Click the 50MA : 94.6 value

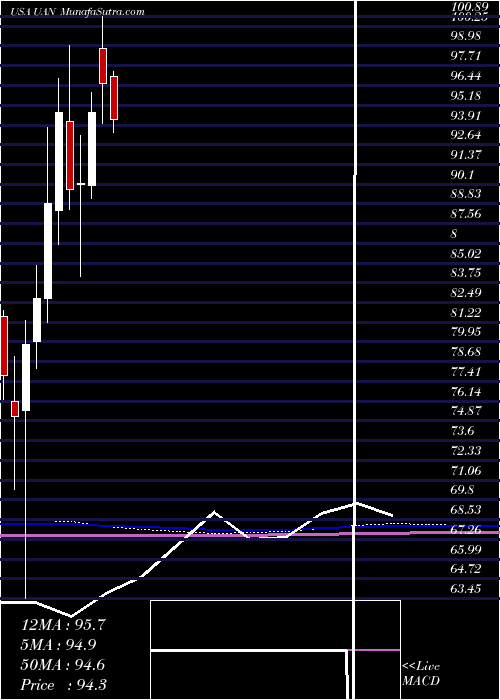point(64,665)
